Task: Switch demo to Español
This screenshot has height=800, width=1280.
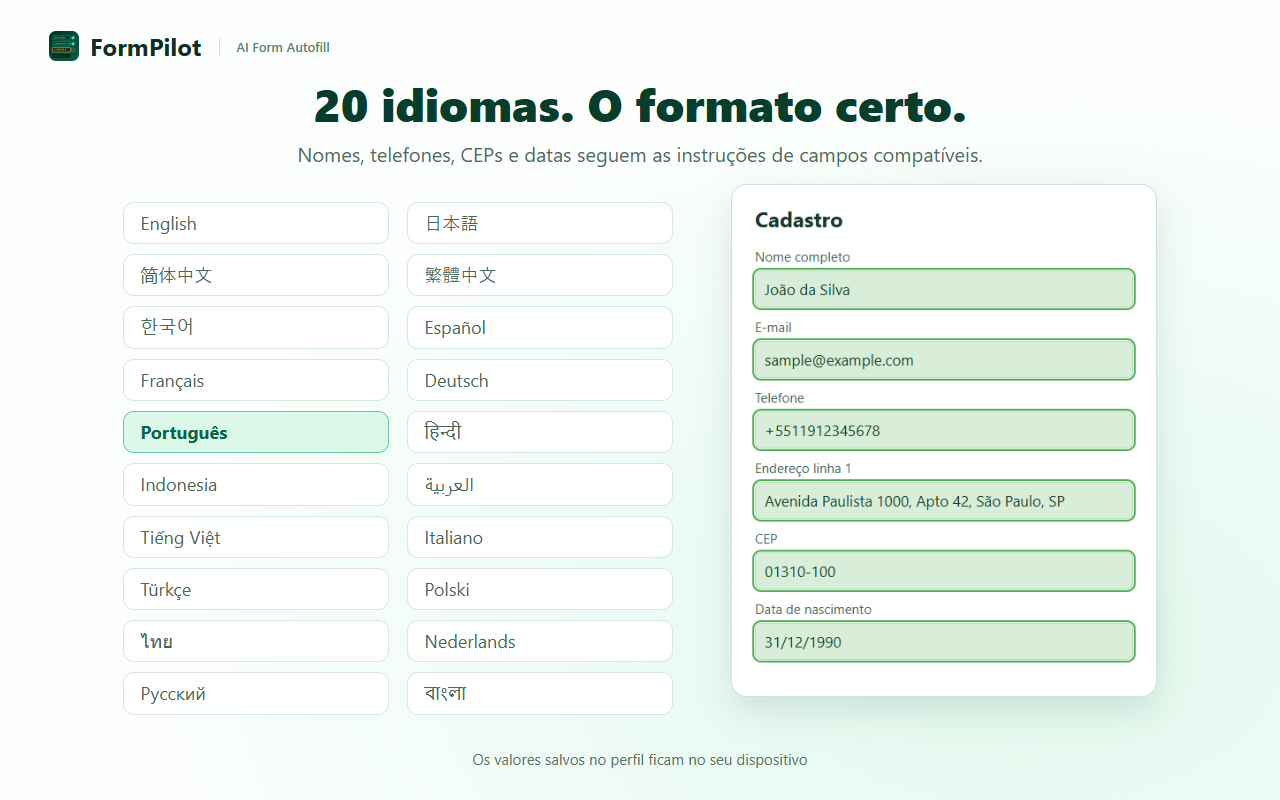Action: point(540,327)
